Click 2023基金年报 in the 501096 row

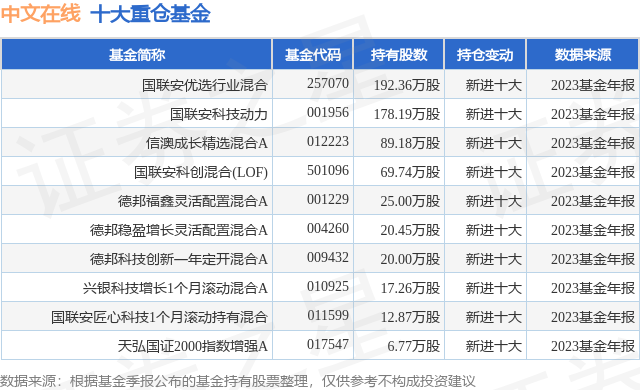point(593,172)
